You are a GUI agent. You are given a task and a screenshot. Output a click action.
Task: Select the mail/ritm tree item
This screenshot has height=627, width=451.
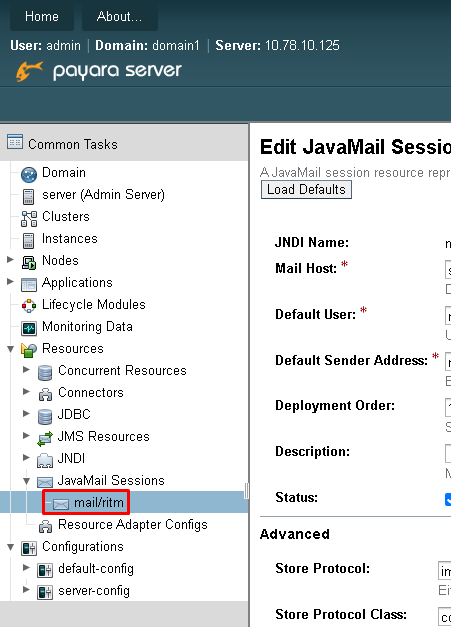(98, 502)
